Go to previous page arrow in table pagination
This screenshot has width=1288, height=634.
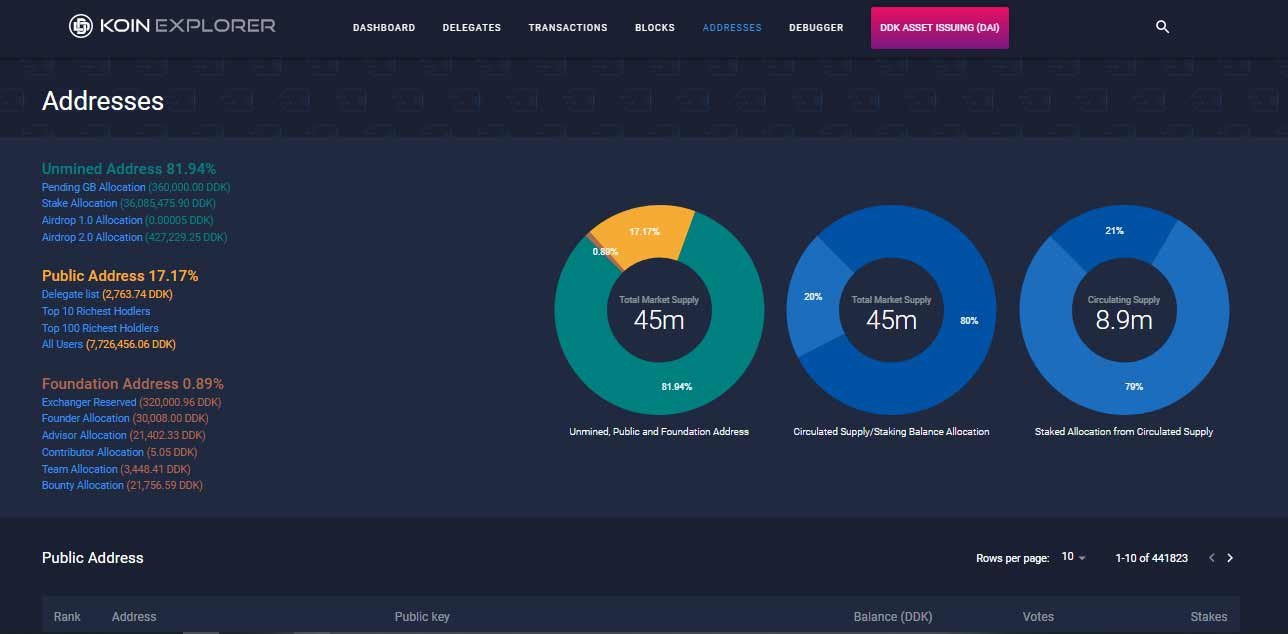point(1212,558)
